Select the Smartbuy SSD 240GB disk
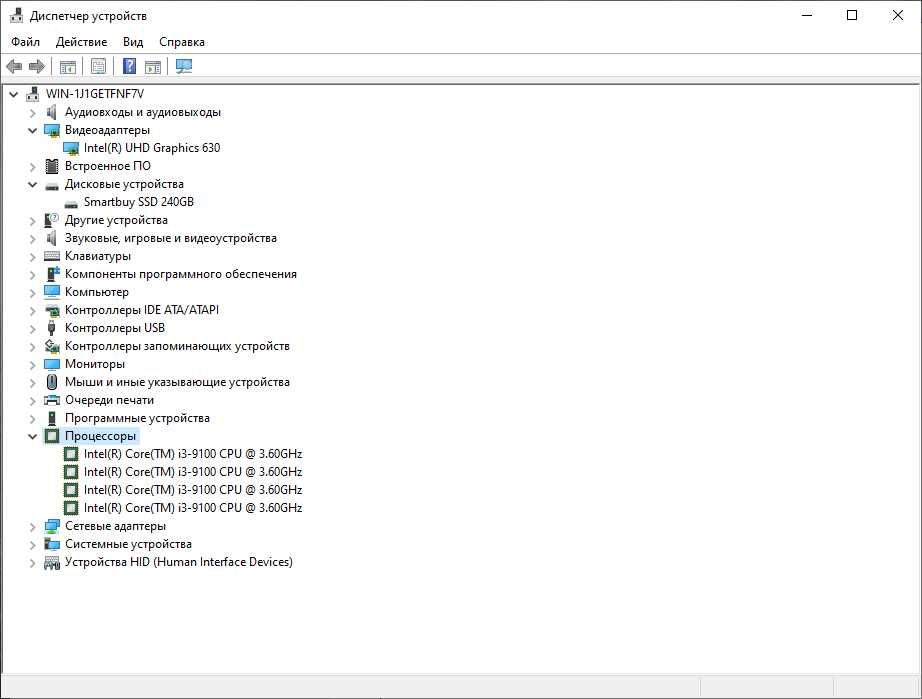The image size is (922, 699). 139,202
